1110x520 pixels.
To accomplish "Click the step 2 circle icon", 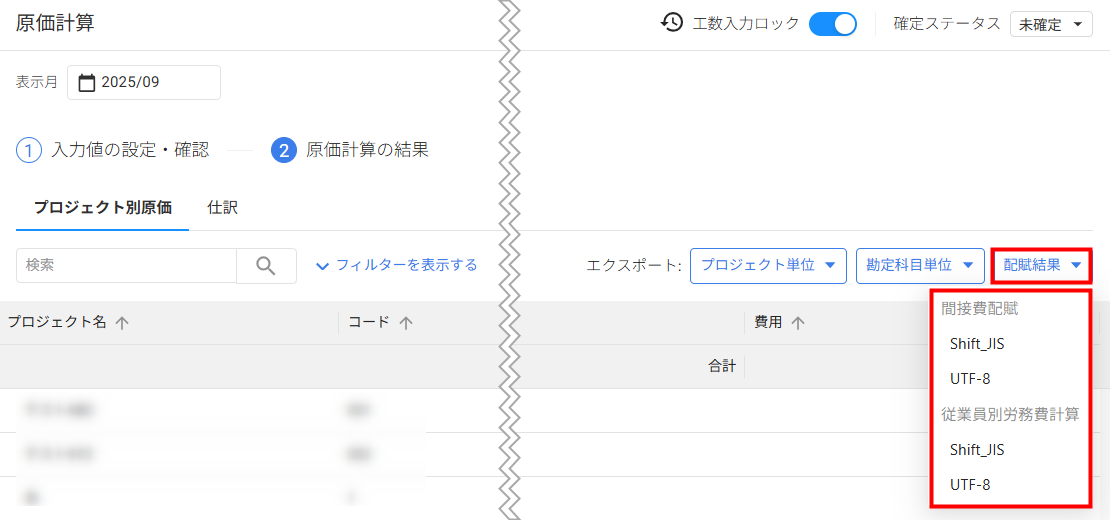I will point(284,151).
